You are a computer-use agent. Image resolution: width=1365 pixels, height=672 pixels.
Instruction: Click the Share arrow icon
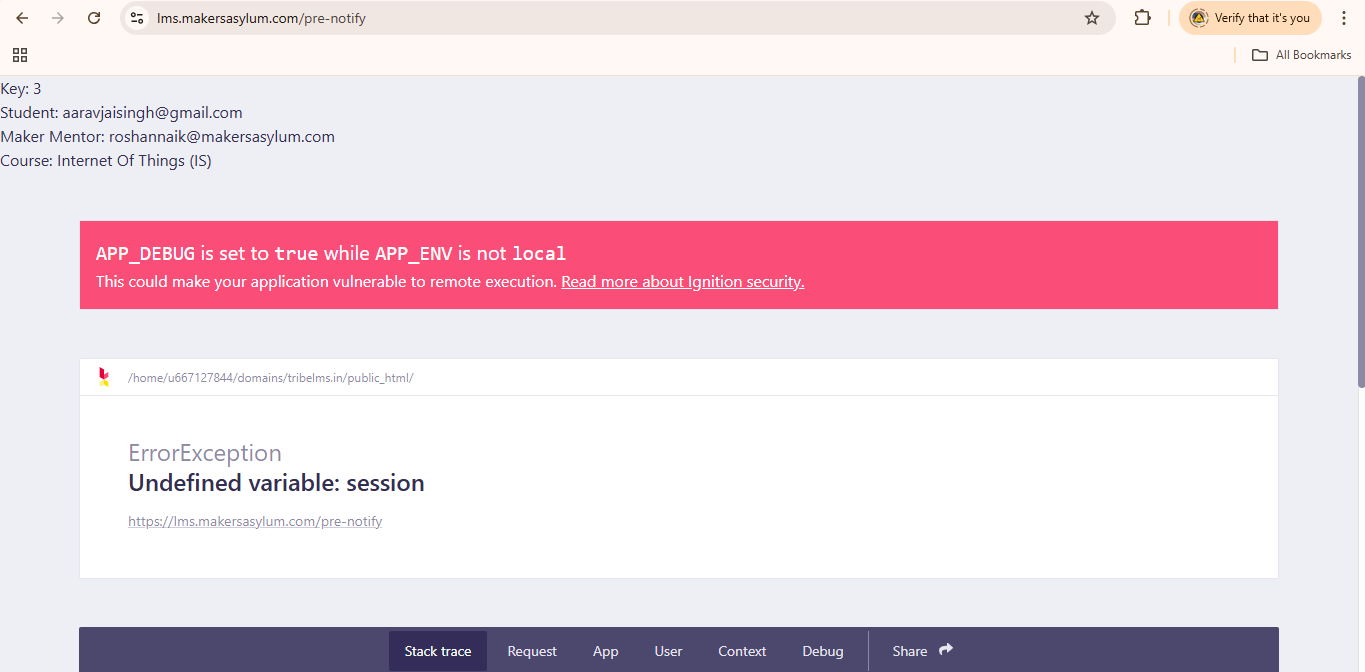tap(945, 650)
